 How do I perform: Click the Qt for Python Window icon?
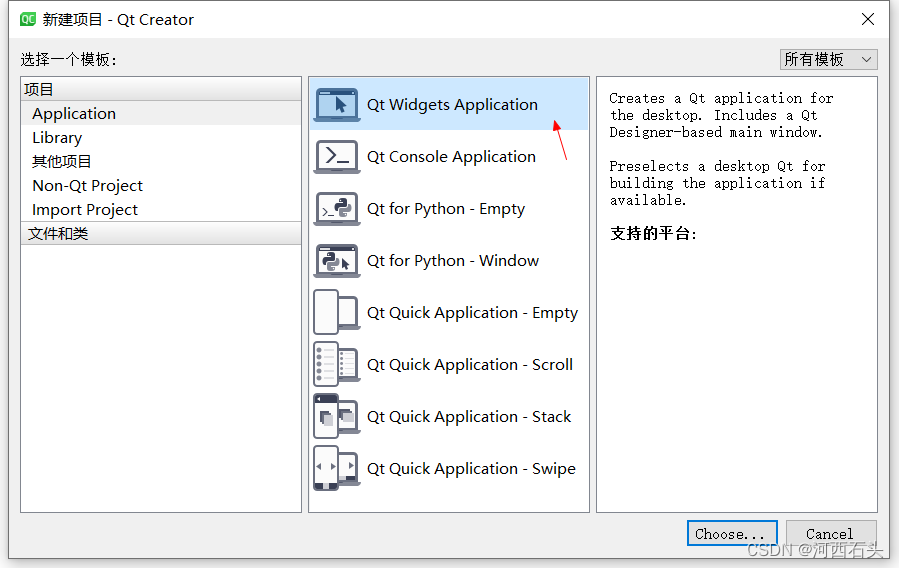point(337,261)
